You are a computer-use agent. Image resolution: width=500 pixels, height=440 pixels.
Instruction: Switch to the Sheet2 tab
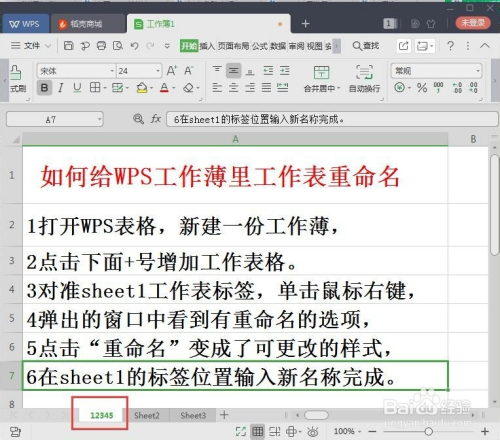click(147, 416)
